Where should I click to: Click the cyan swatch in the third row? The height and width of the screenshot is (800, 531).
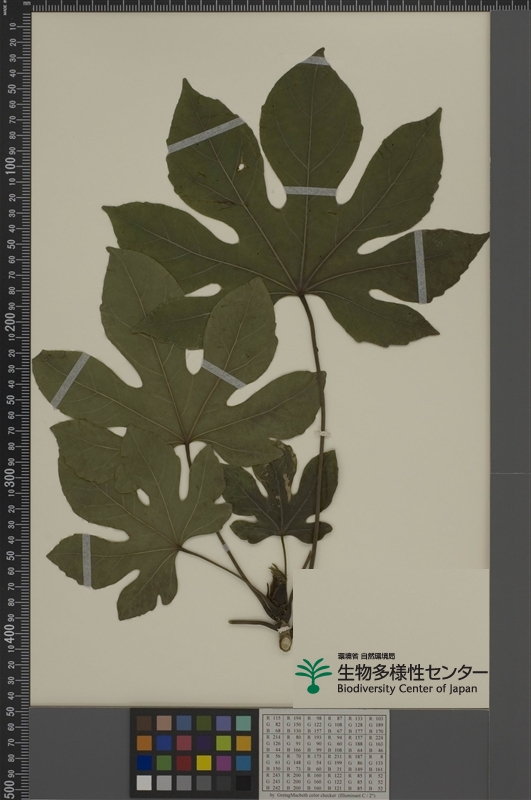click(243, 763)
